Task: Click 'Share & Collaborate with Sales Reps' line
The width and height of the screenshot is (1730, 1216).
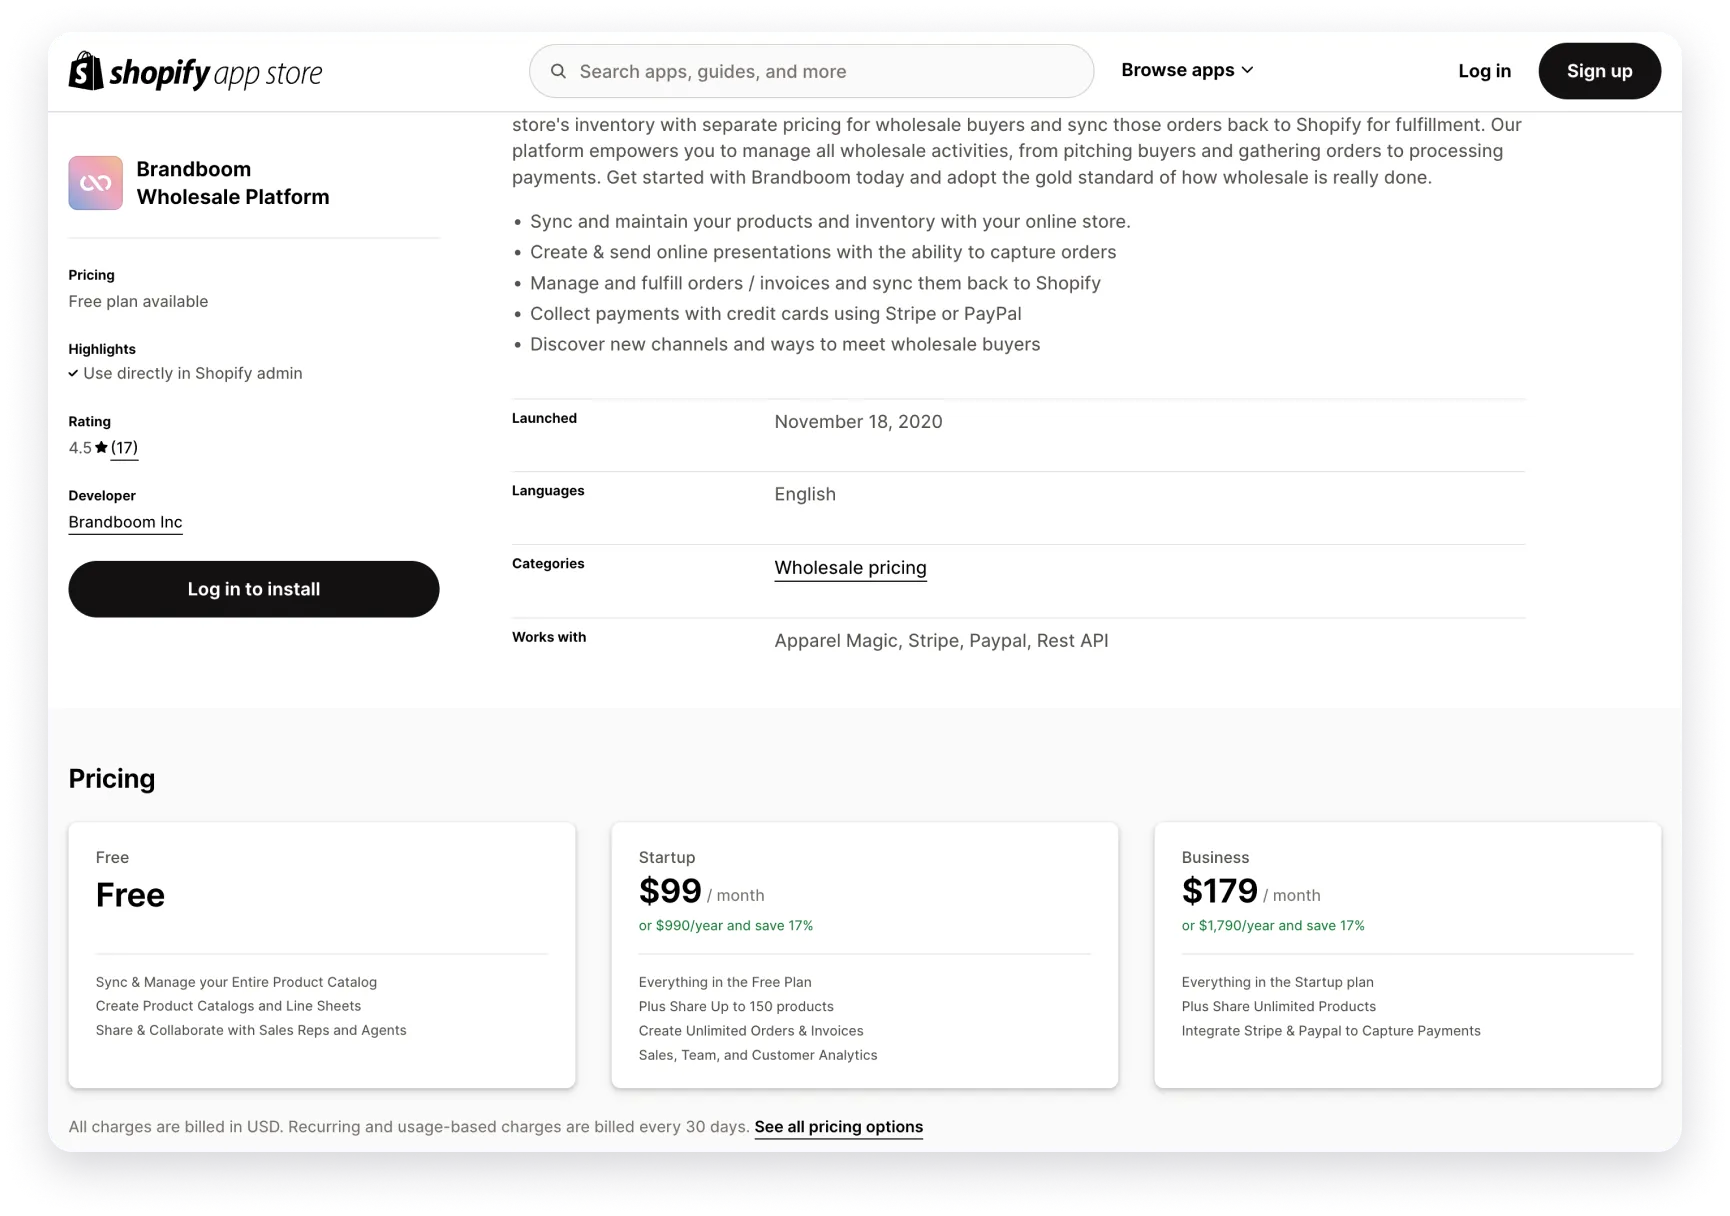Action: point(251,1030)
